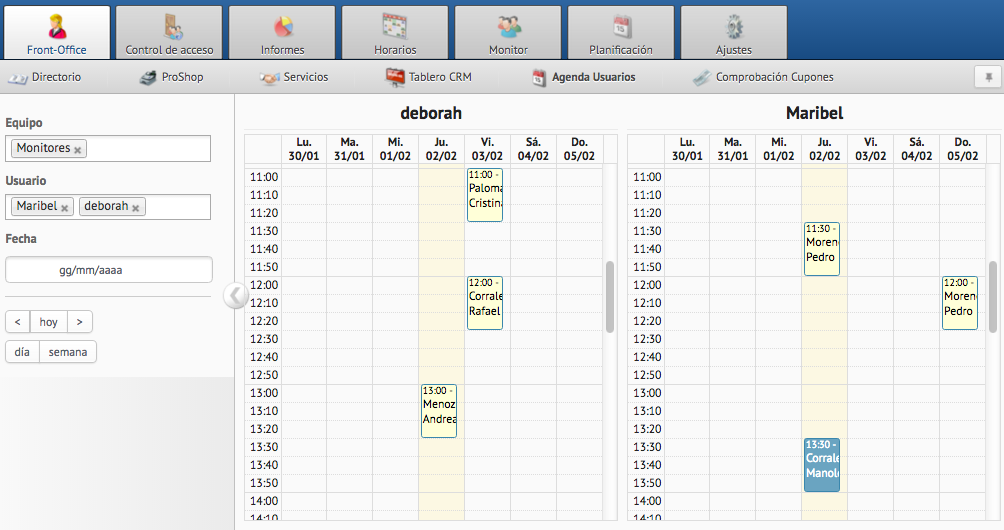The height and width of the screenshot is (530, 1004).
Task: Click the Maribel calendar heading
Action: pos(814,113)
